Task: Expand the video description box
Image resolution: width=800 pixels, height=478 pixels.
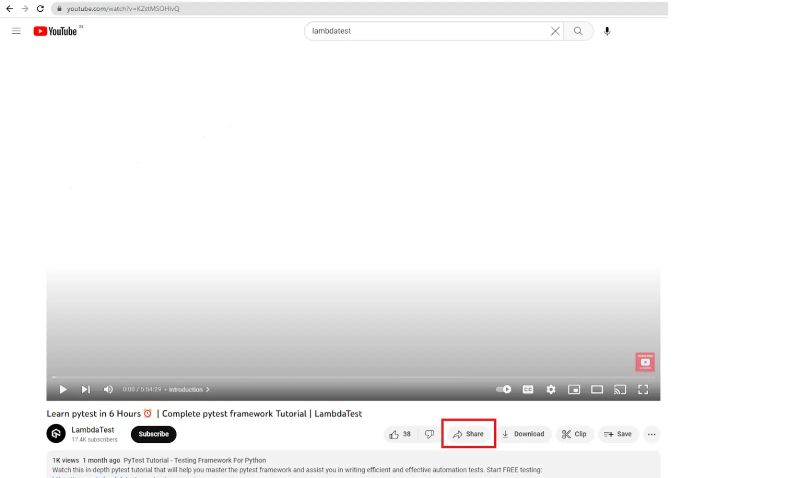Action: point(353,465)
